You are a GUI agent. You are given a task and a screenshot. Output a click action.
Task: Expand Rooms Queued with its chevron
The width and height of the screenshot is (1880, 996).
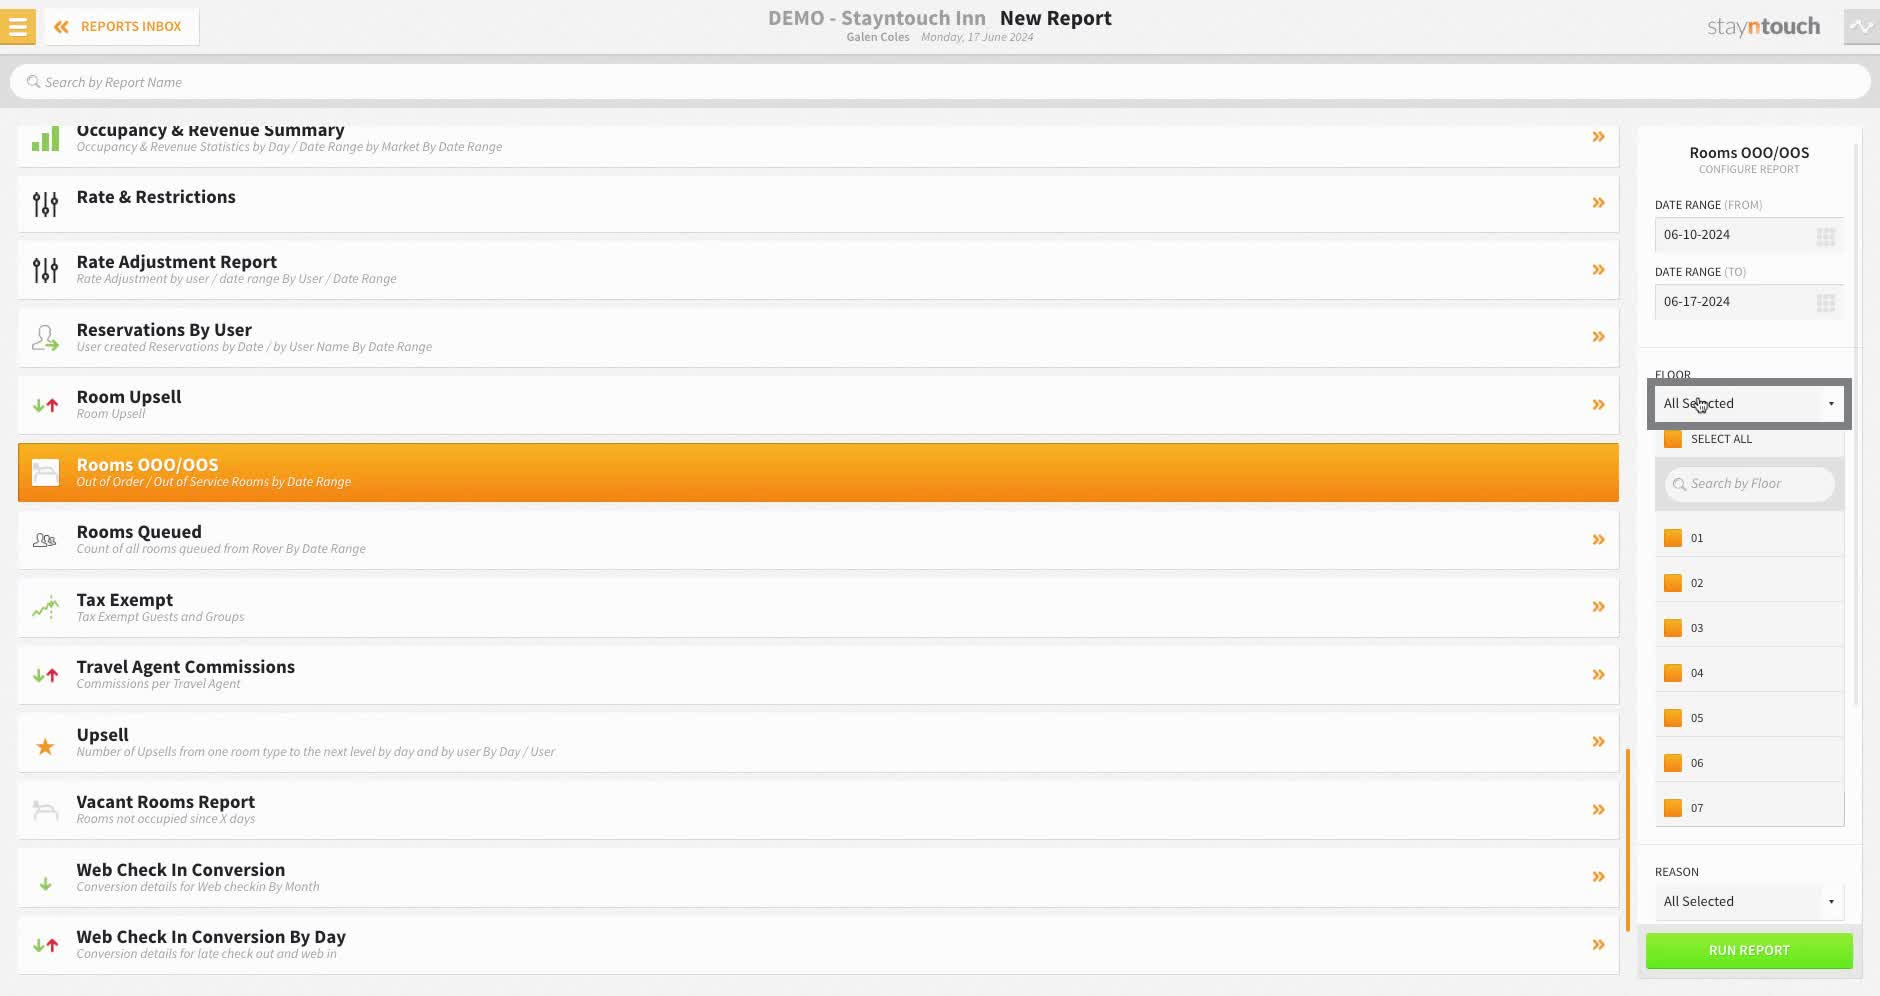coord(1598,540)
